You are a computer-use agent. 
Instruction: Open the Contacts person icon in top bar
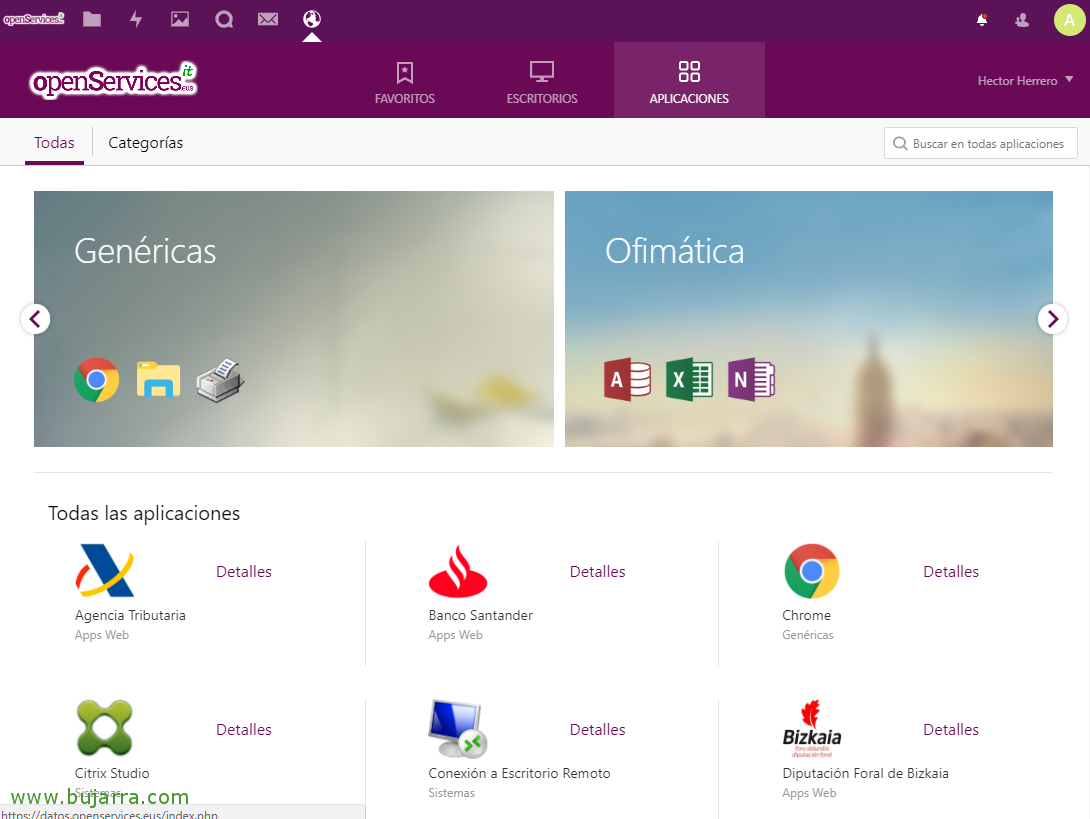(1021, 19)
